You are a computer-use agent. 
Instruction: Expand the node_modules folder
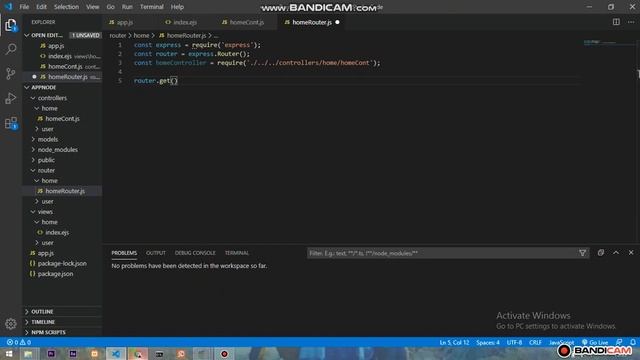pyautogui.click(x=58, y=150)
